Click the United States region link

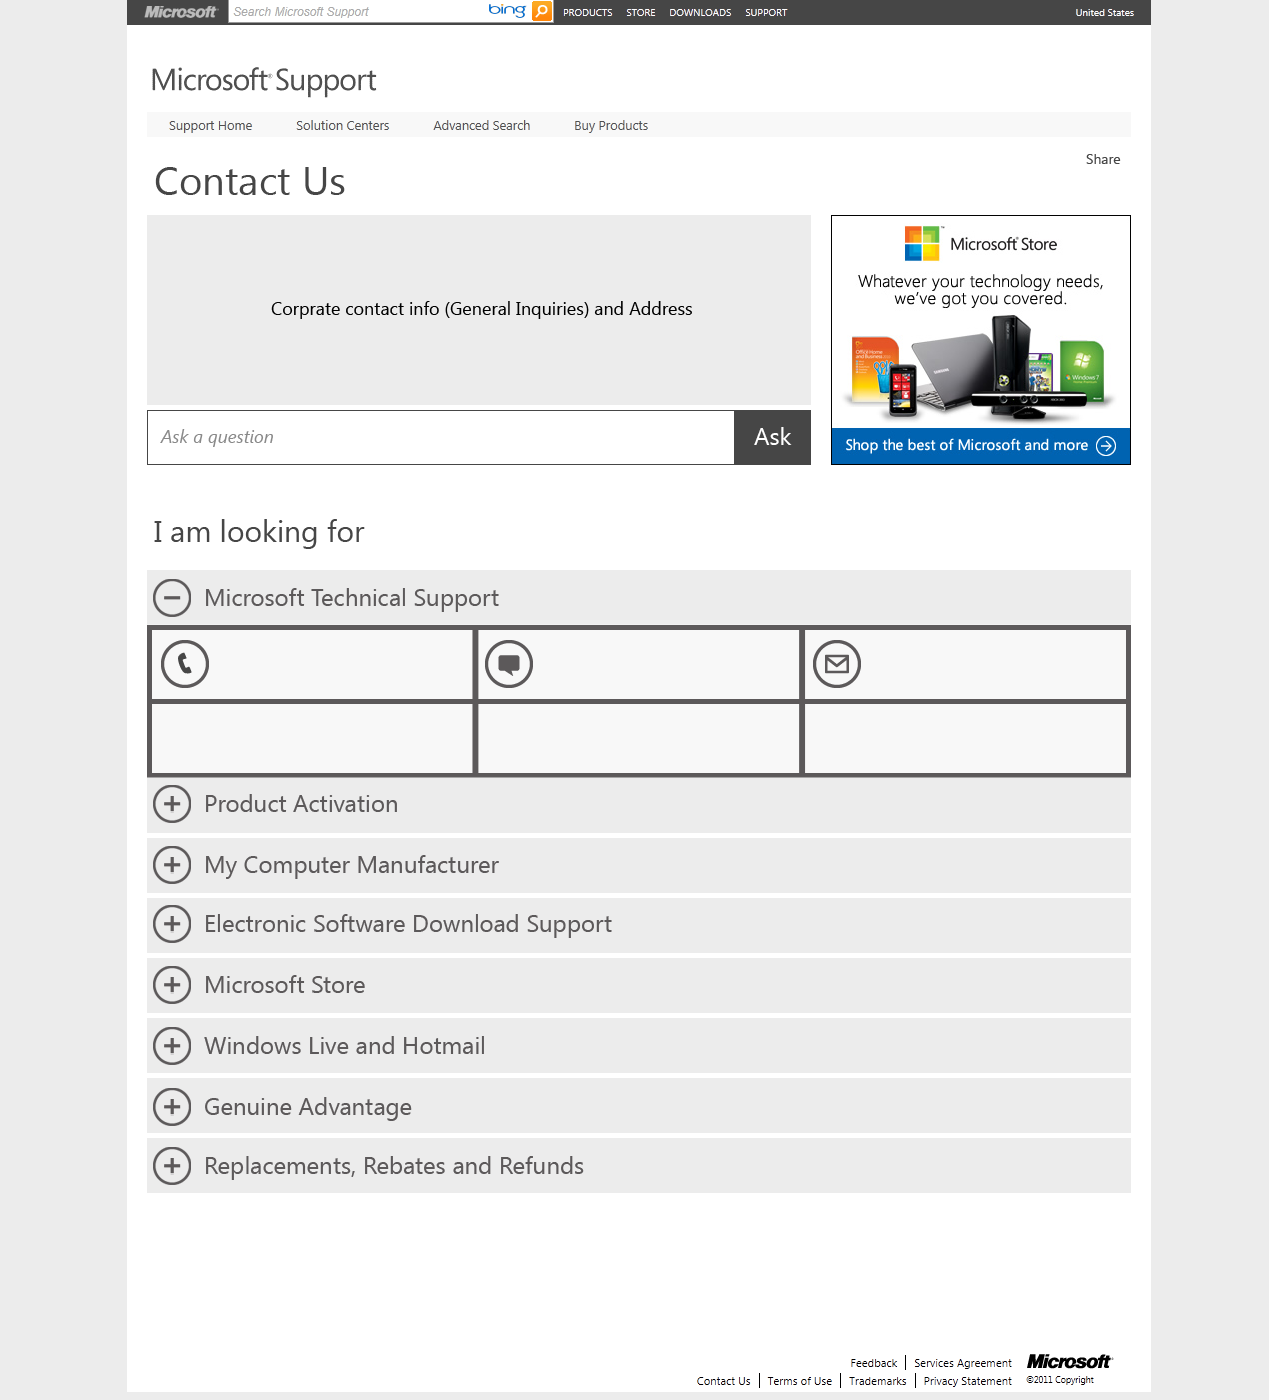[1104, 13]
